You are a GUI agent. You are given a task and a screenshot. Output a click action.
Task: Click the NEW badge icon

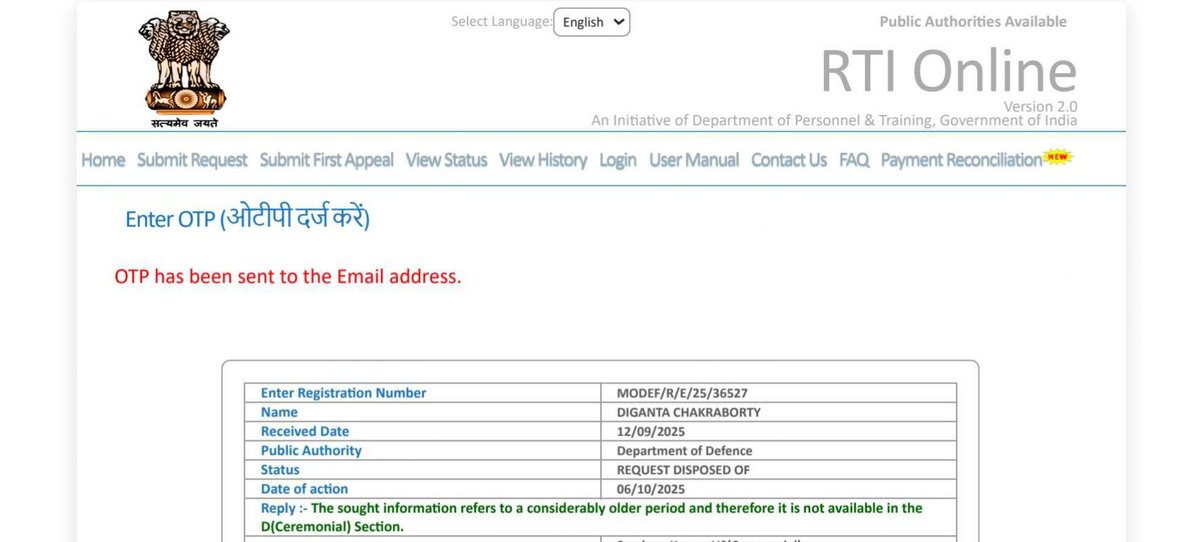coord(1057,156)
